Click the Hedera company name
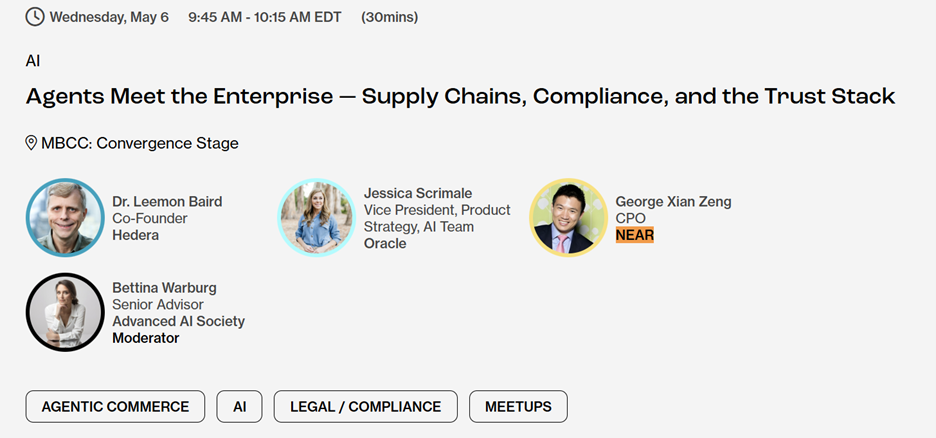 [x=135, y=235]
